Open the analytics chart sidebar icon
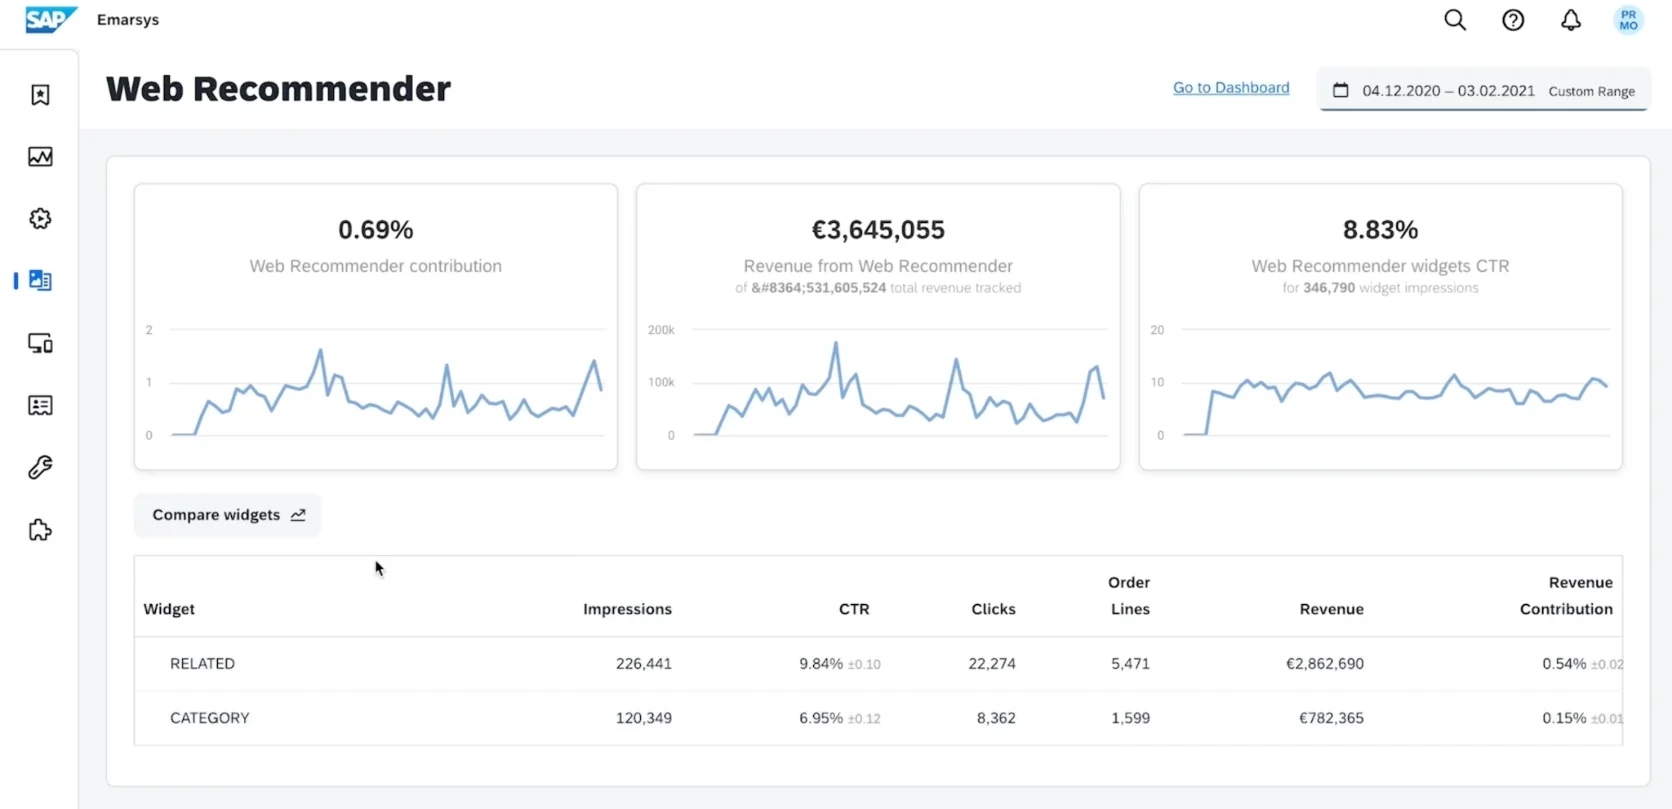 40,157
